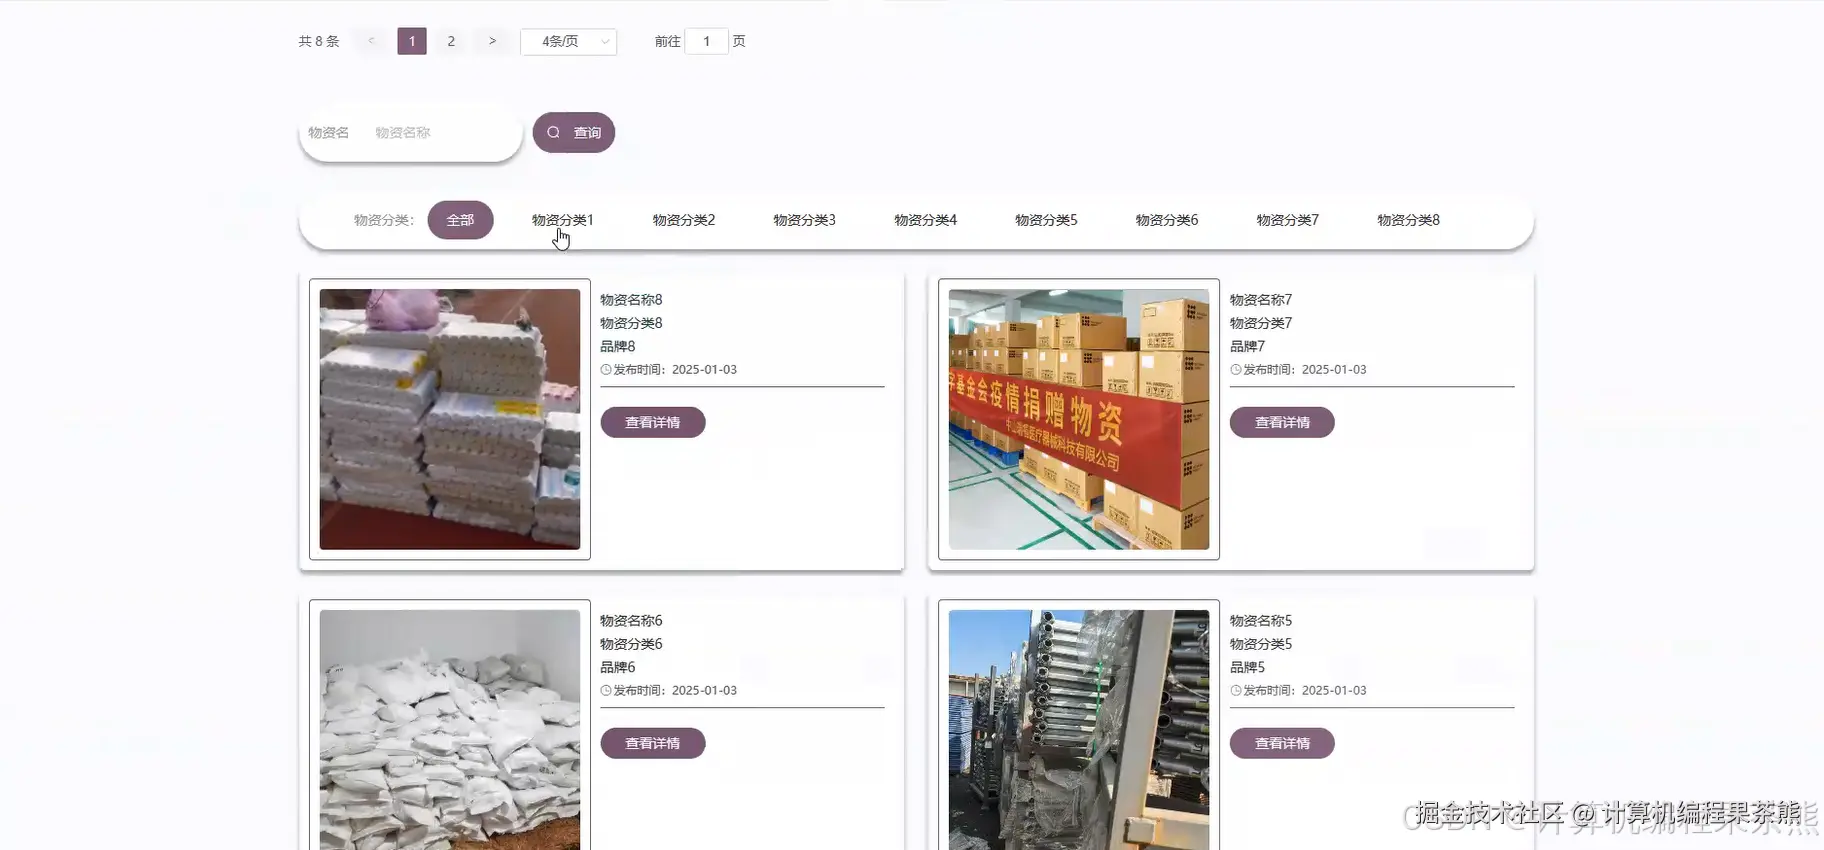Filter by 物资分类5

[1046, 220]
